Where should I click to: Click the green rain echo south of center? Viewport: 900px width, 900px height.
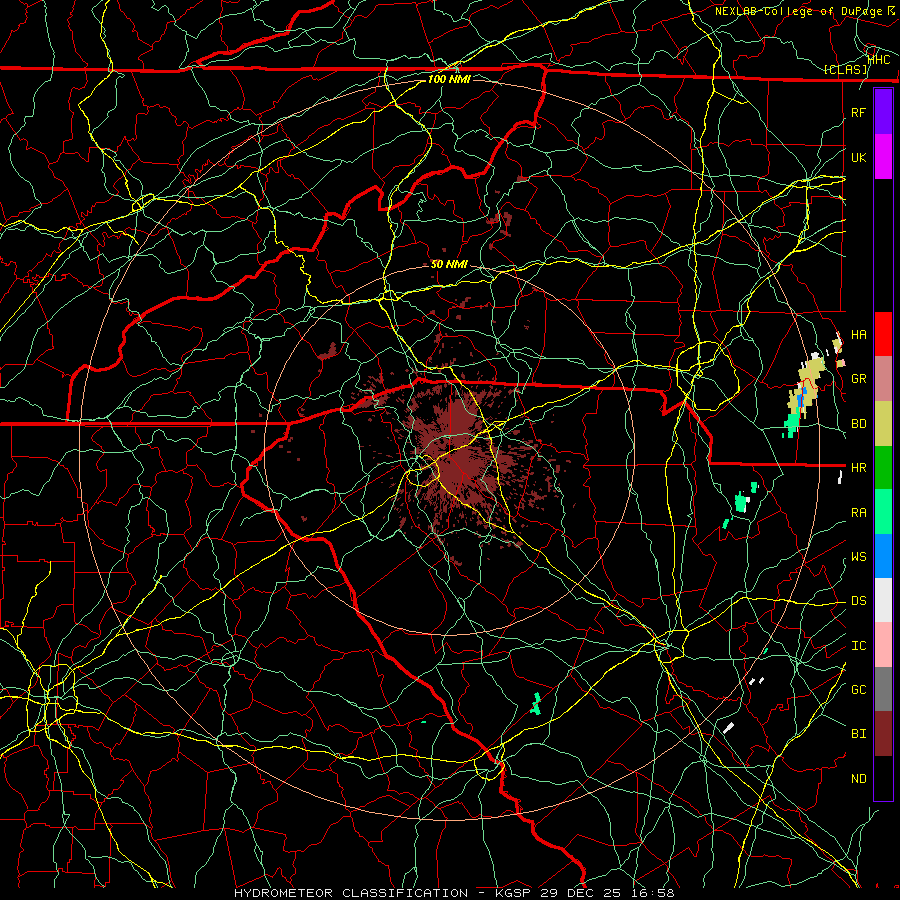click(x=536, y=704)
